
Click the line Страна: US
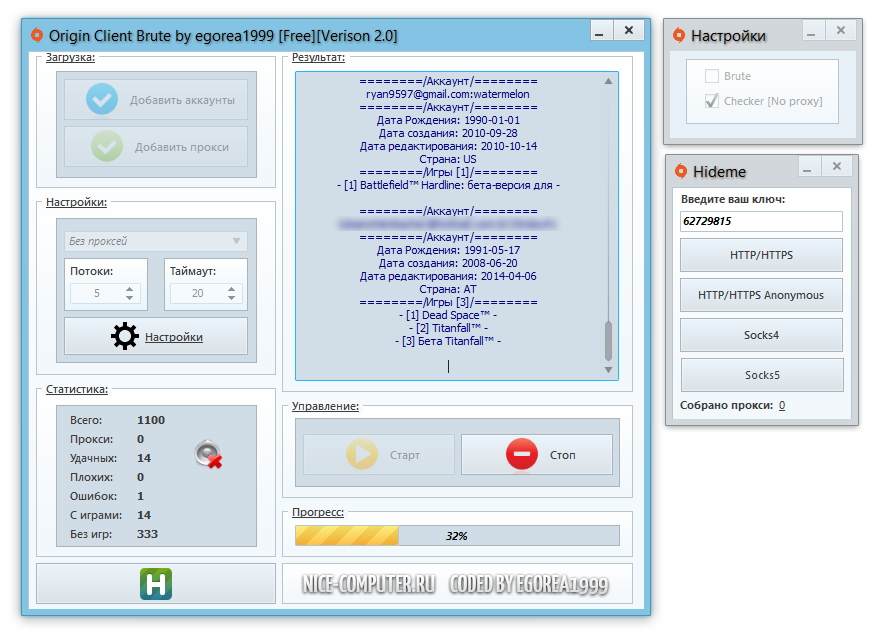coord(448,159)
